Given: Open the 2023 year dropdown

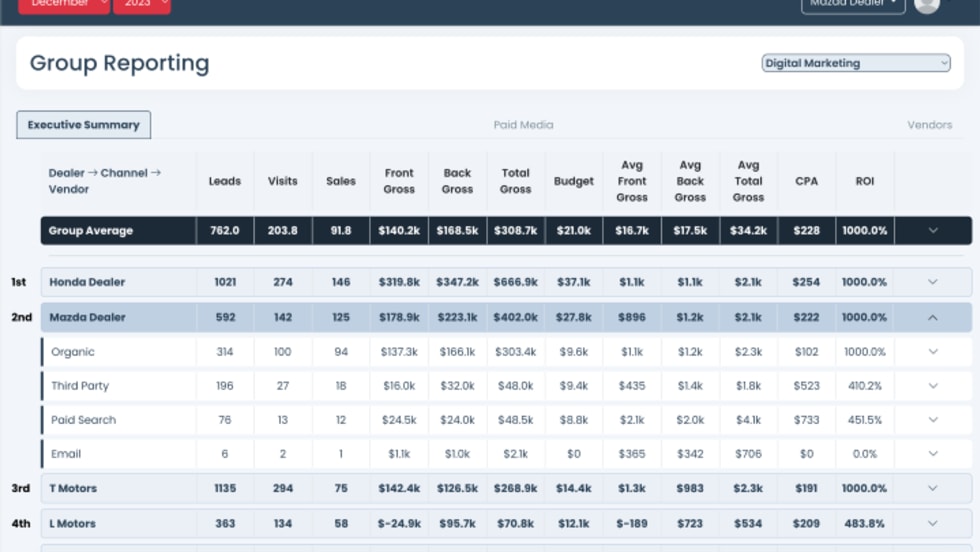Looking at the screenshot, I should 141,5.
